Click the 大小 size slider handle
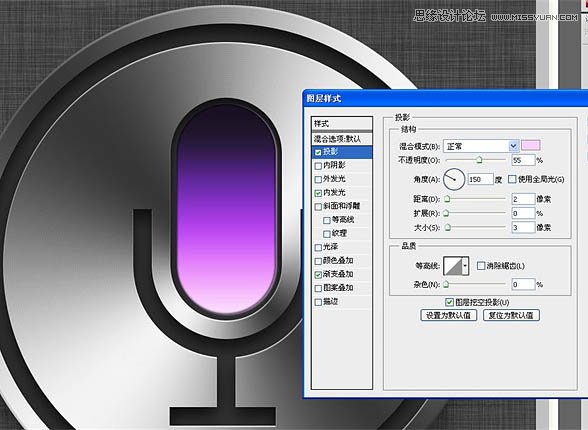The height and width of the screenshot is (430, 588). [447, 227]
